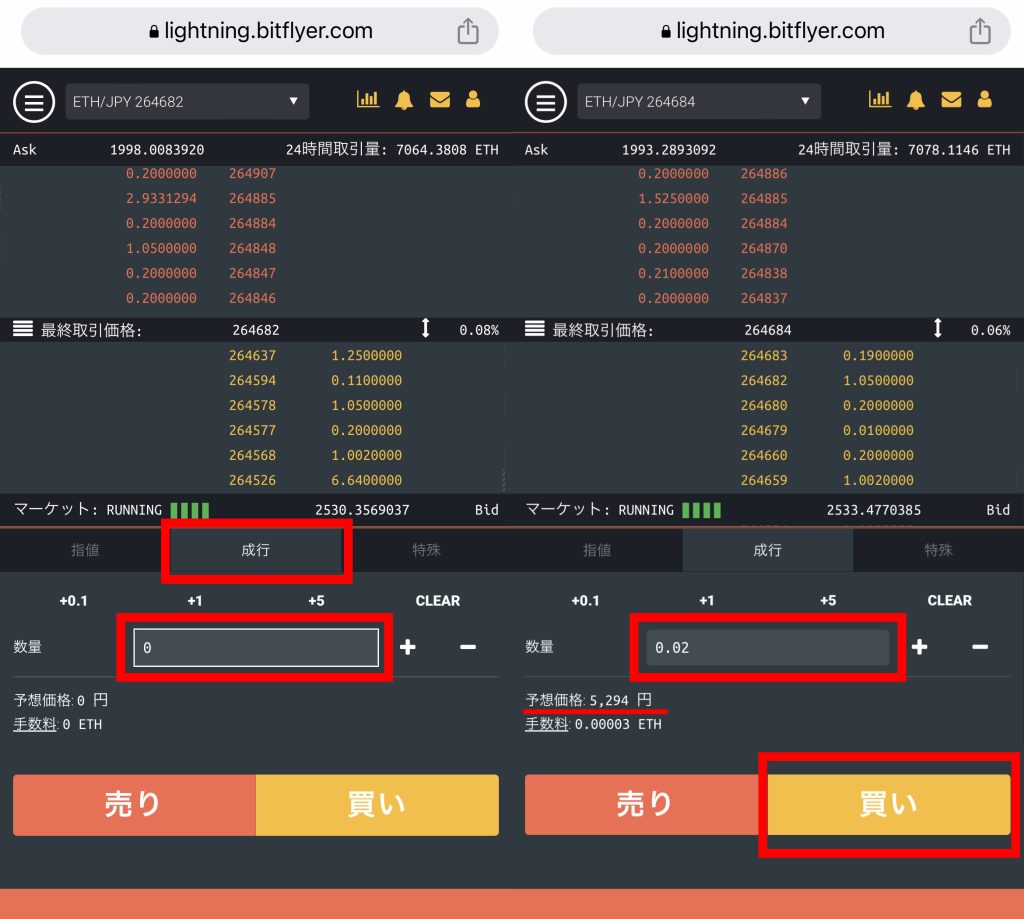The width and height of the screenshot is (1024, 919).
Task: Increase quantity with the plus stepper on the right screen
Action: tap(919, 647)
